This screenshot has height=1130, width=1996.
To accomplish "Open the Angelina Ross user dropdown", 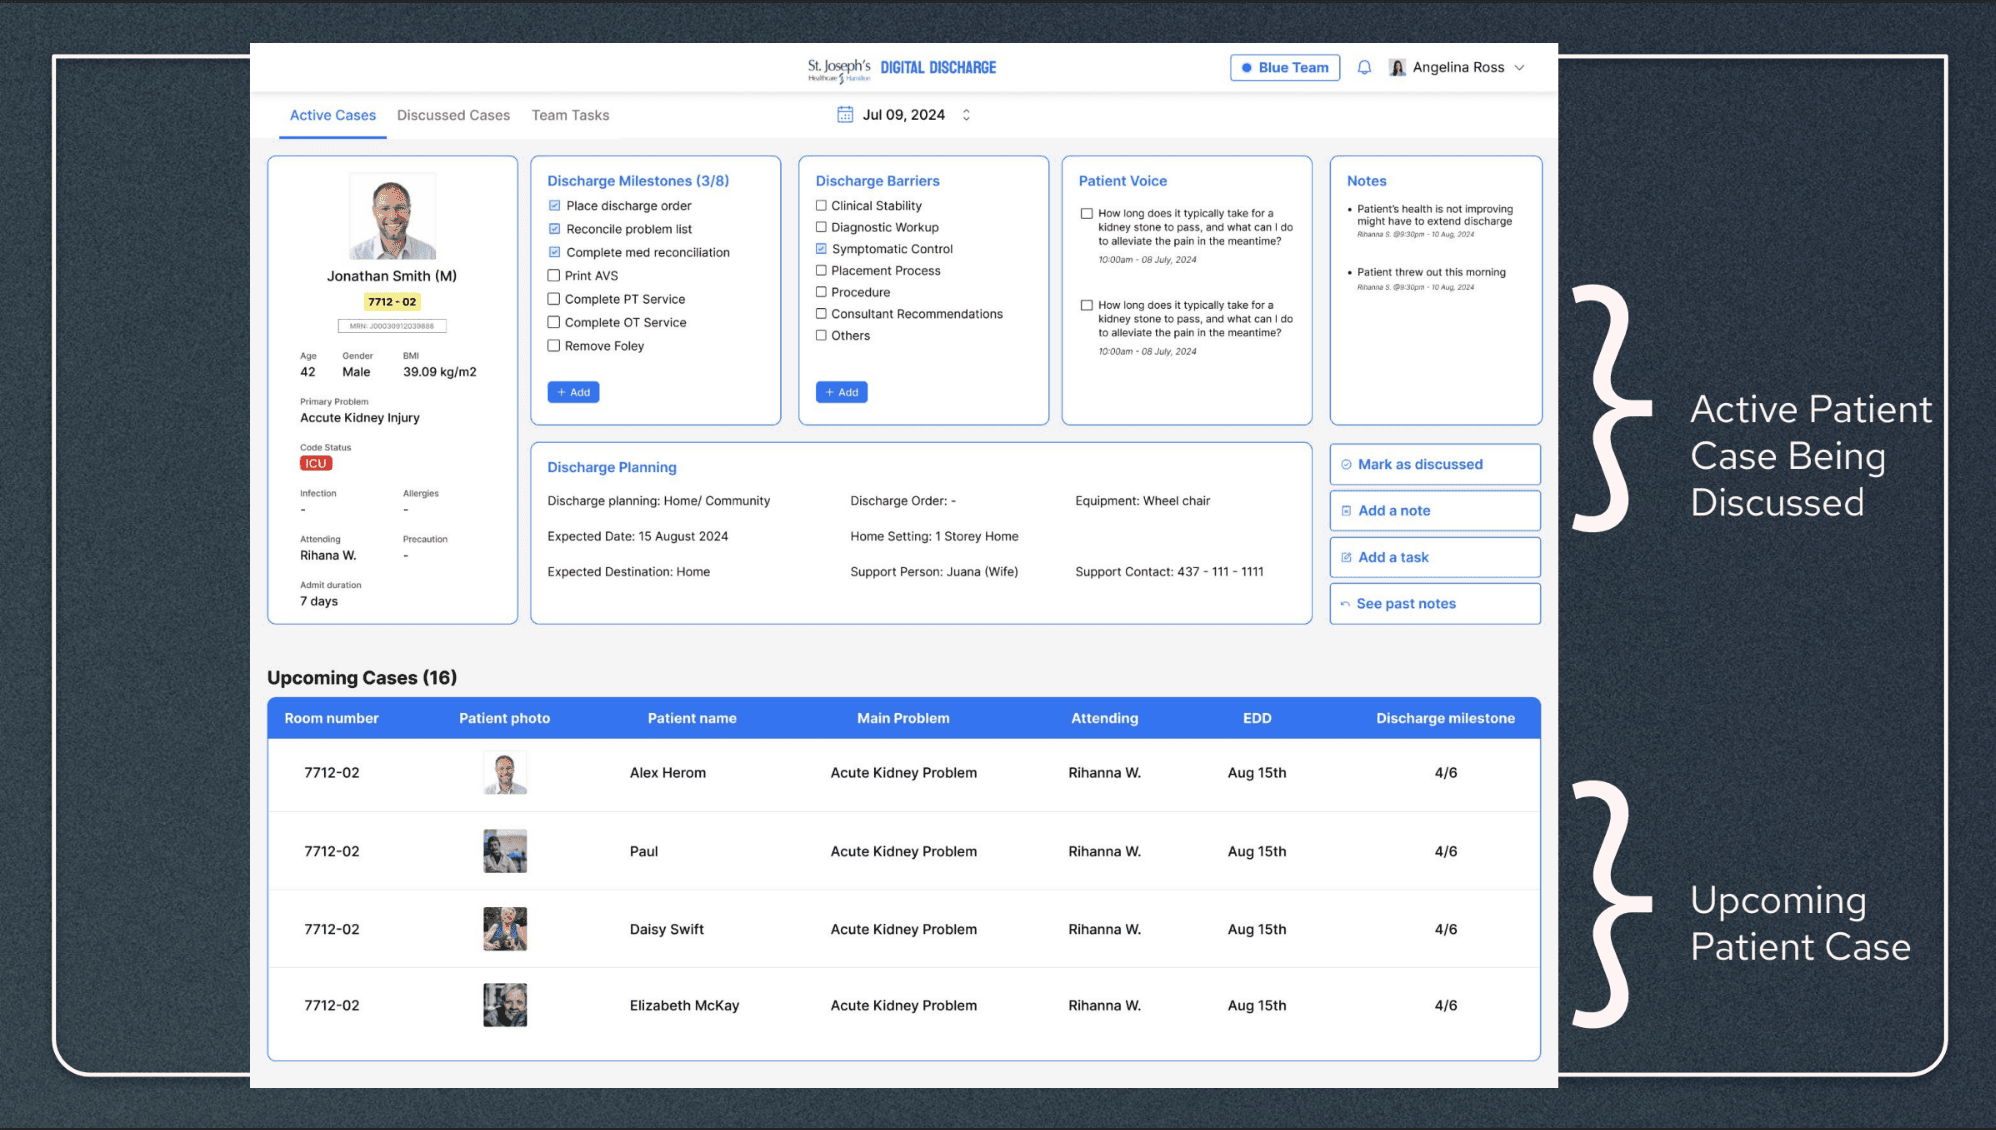I will tap(1519, 67).
